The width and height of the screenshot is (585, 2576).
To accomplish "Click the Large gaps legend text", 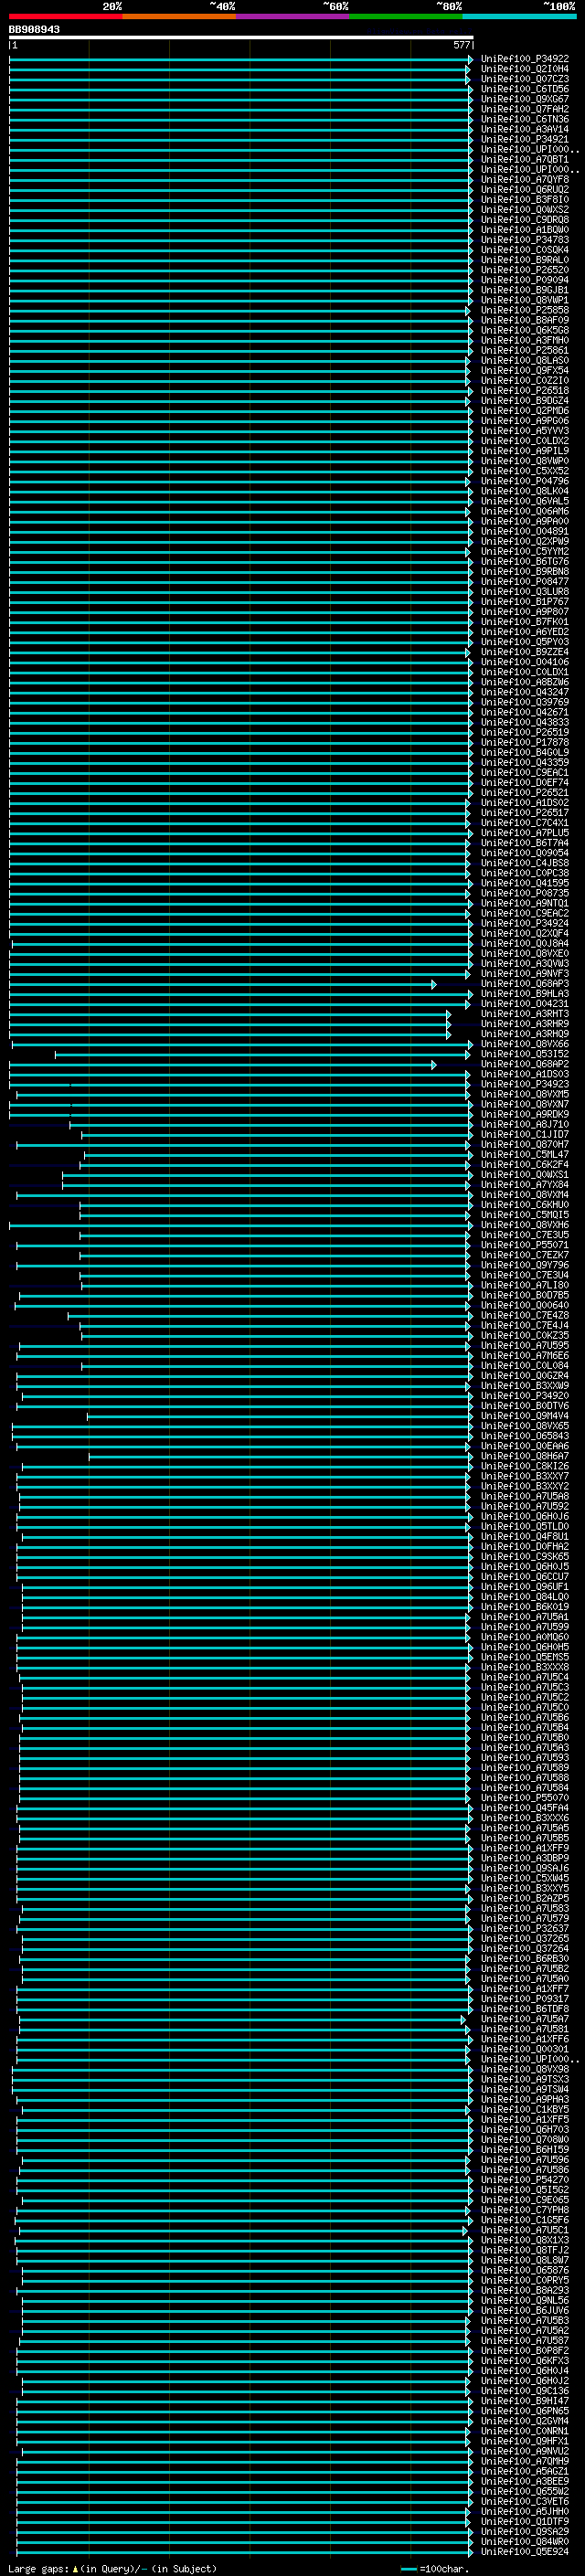I will [x=112, y=2569].
